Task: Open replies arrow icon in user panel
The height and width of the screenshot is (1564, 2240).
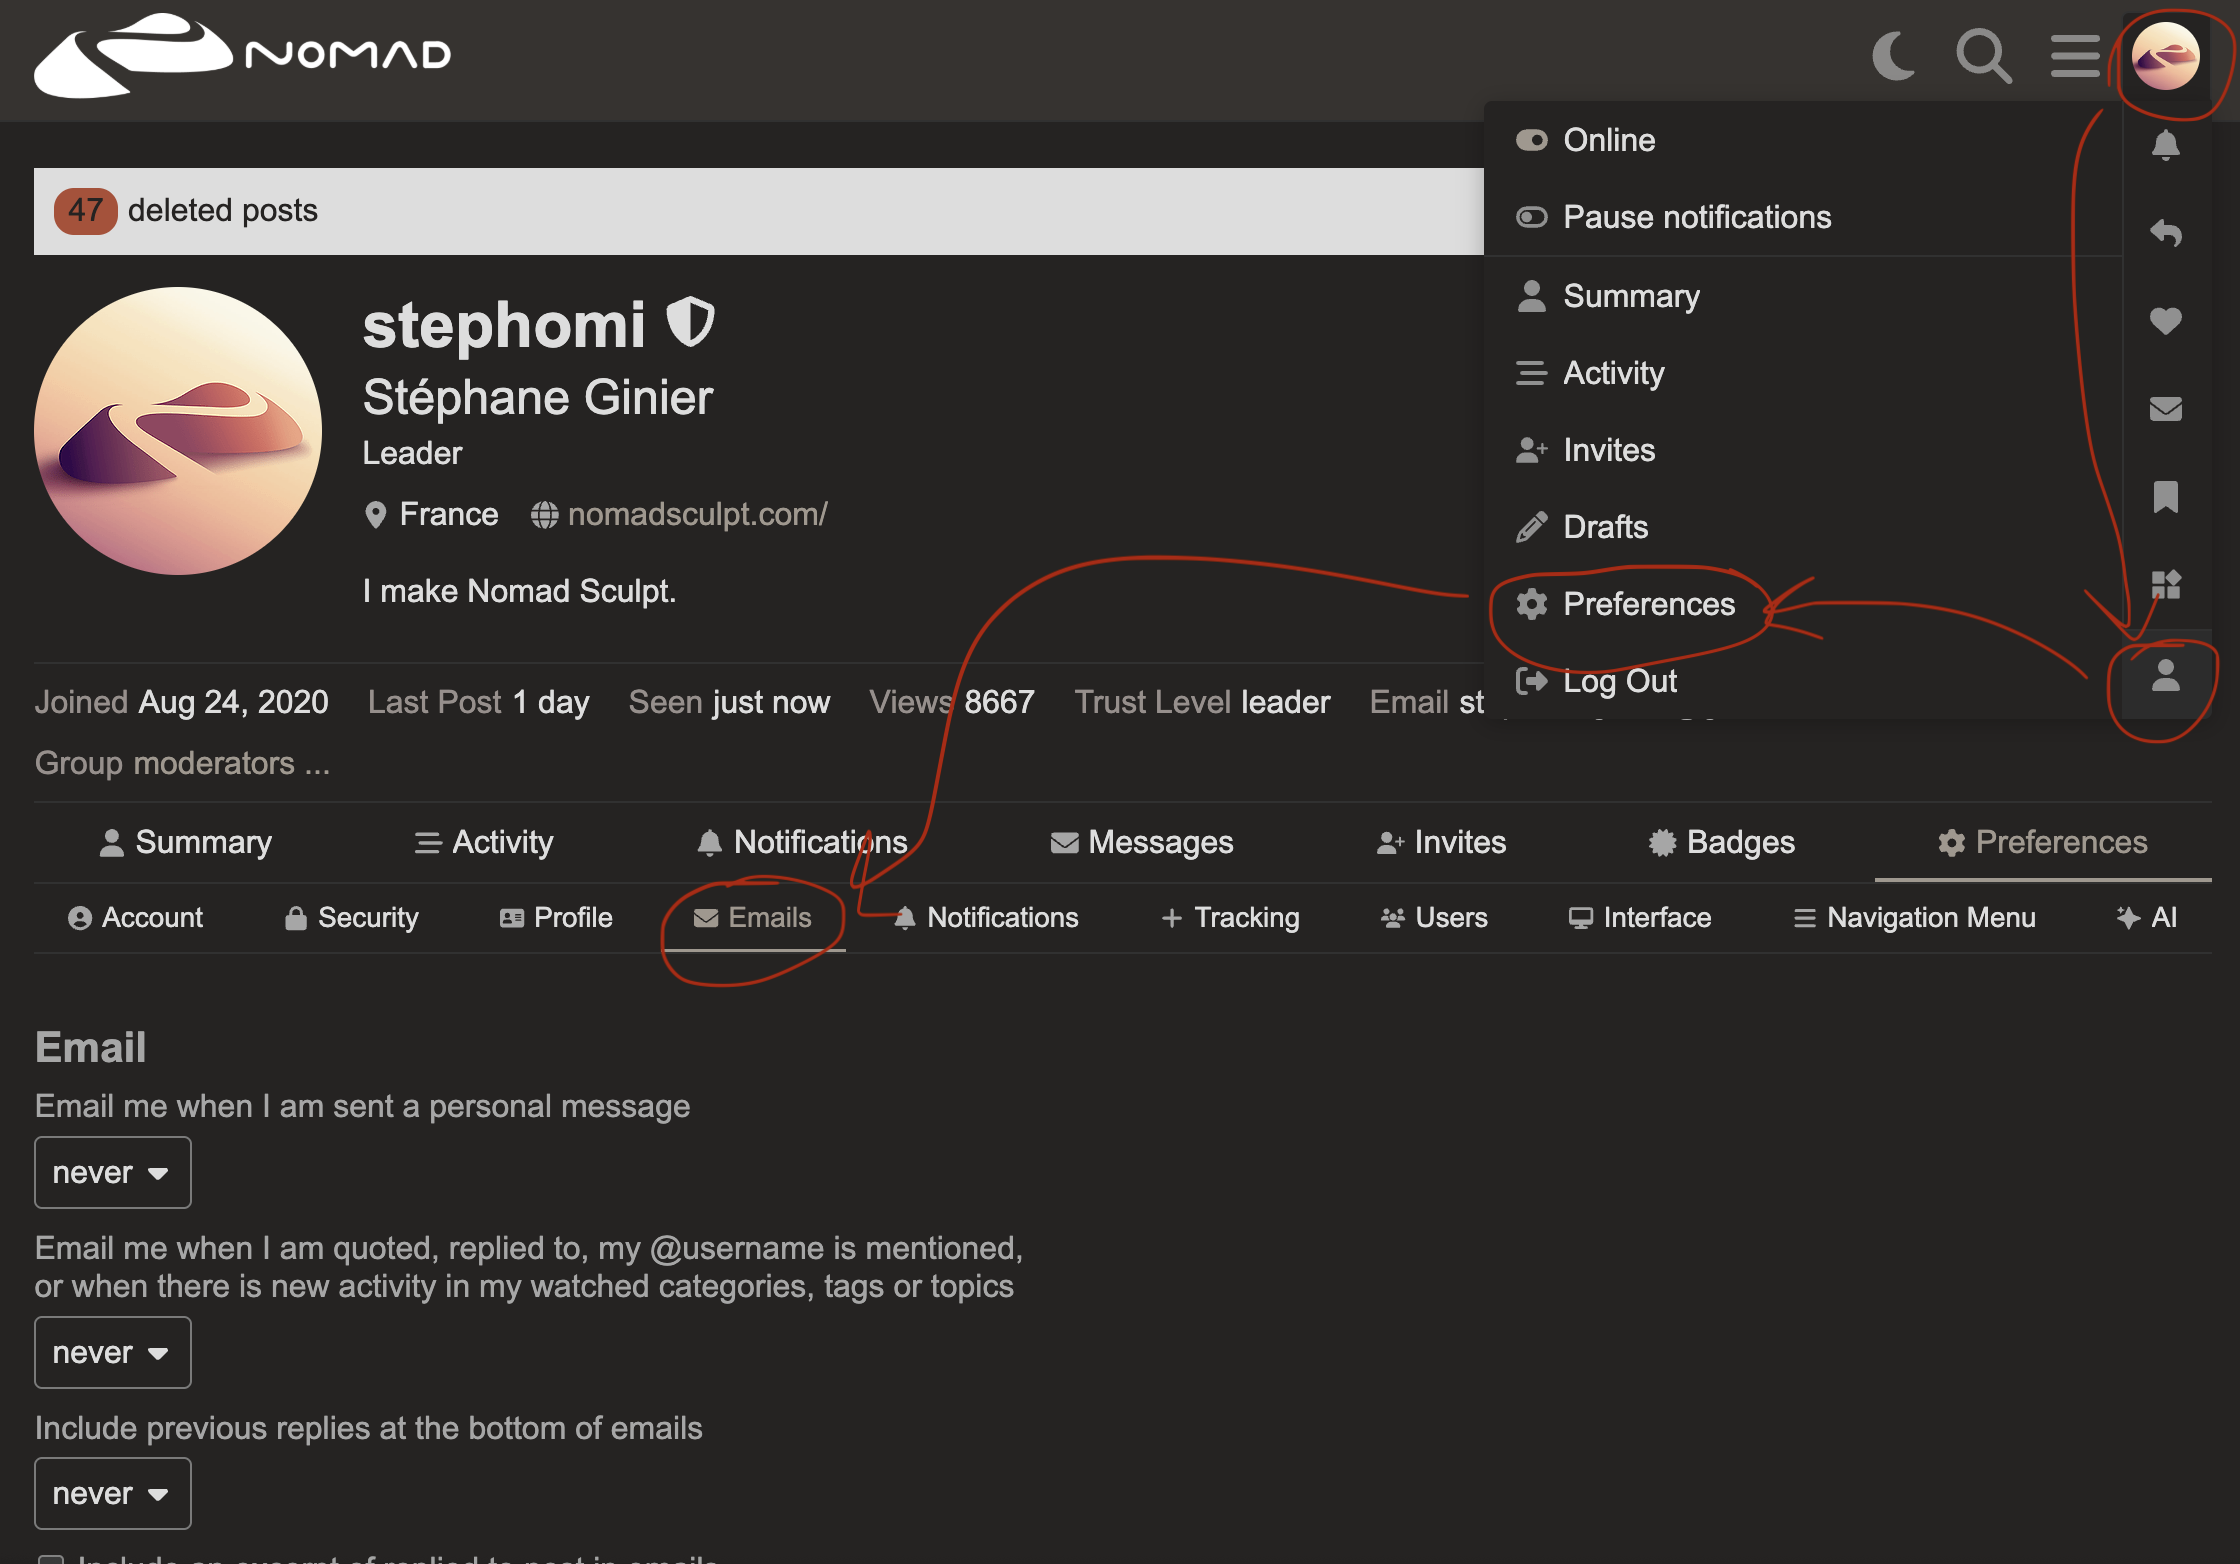Action: click(x=2165, y=233)
